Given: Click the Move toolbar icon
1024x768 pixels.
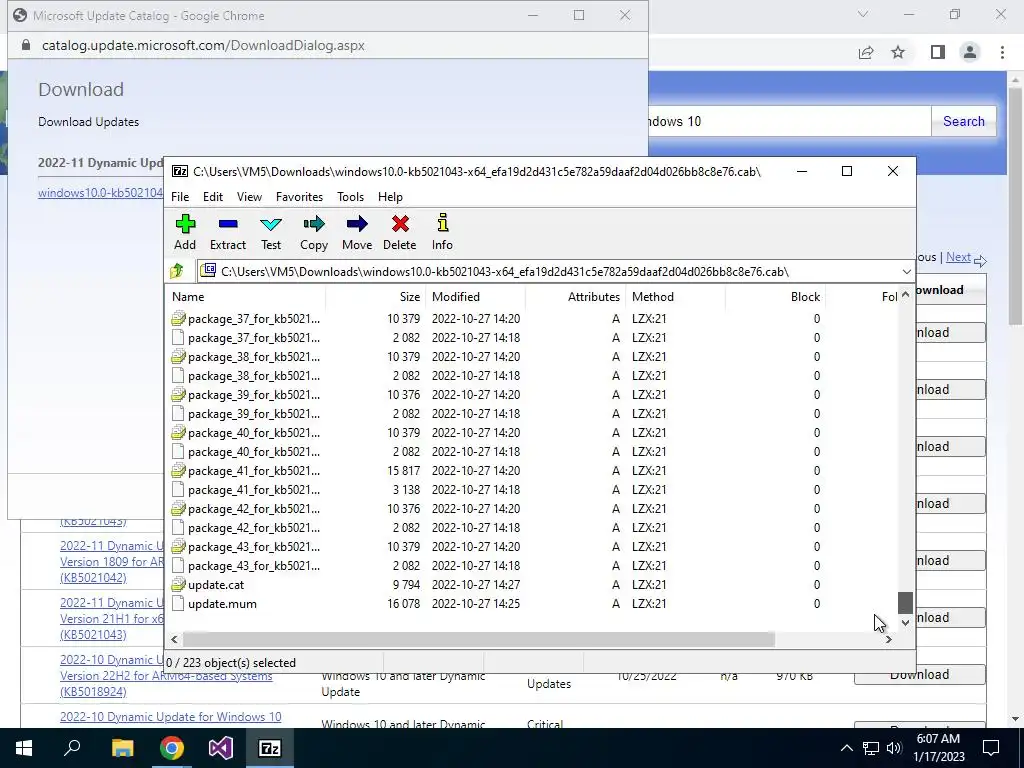Looking at the screenshot, I should tap(357, 225).
